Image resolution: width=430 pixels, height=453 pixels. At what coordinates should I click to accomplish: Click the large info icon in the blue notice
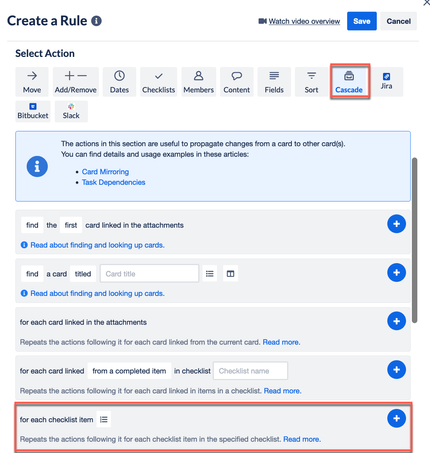37,166
